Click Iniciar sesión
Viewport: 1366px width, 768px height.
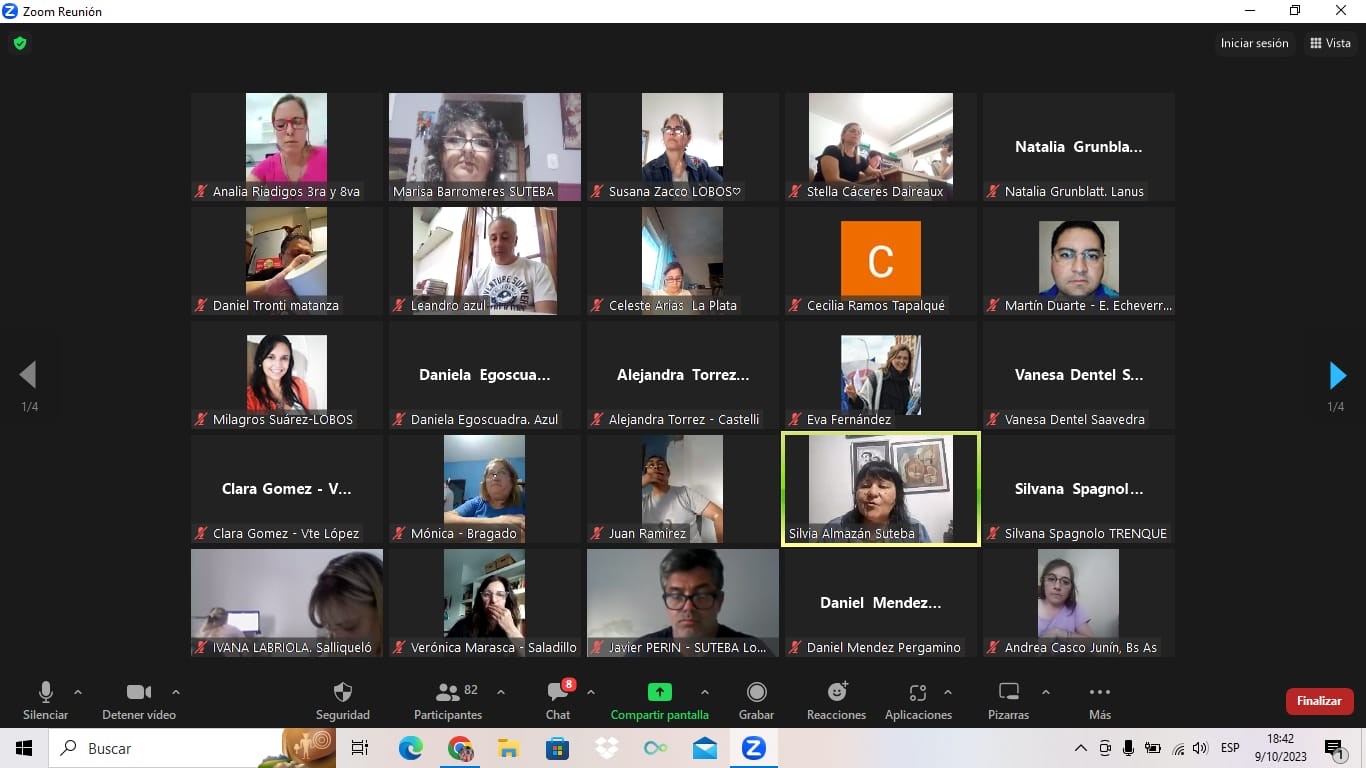1254,43
